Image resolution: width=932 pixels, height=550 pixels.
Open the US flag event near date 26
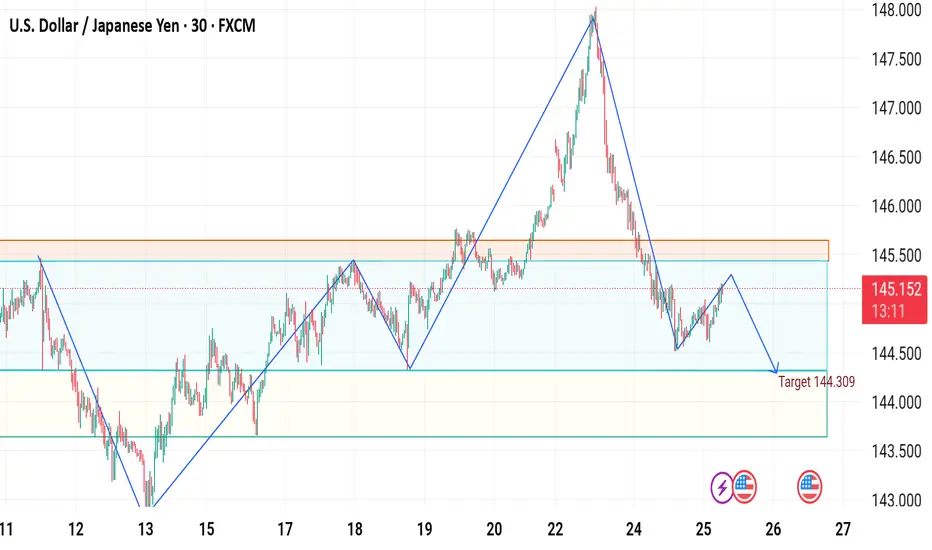[810, 487]
